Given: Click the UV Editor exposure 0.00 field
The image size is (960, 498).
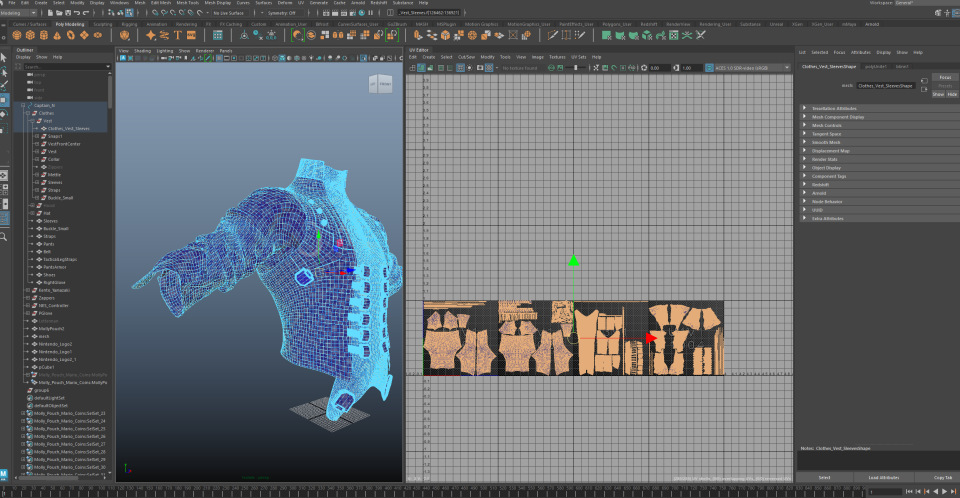Looking at the screenshot, I should point(659,68).
